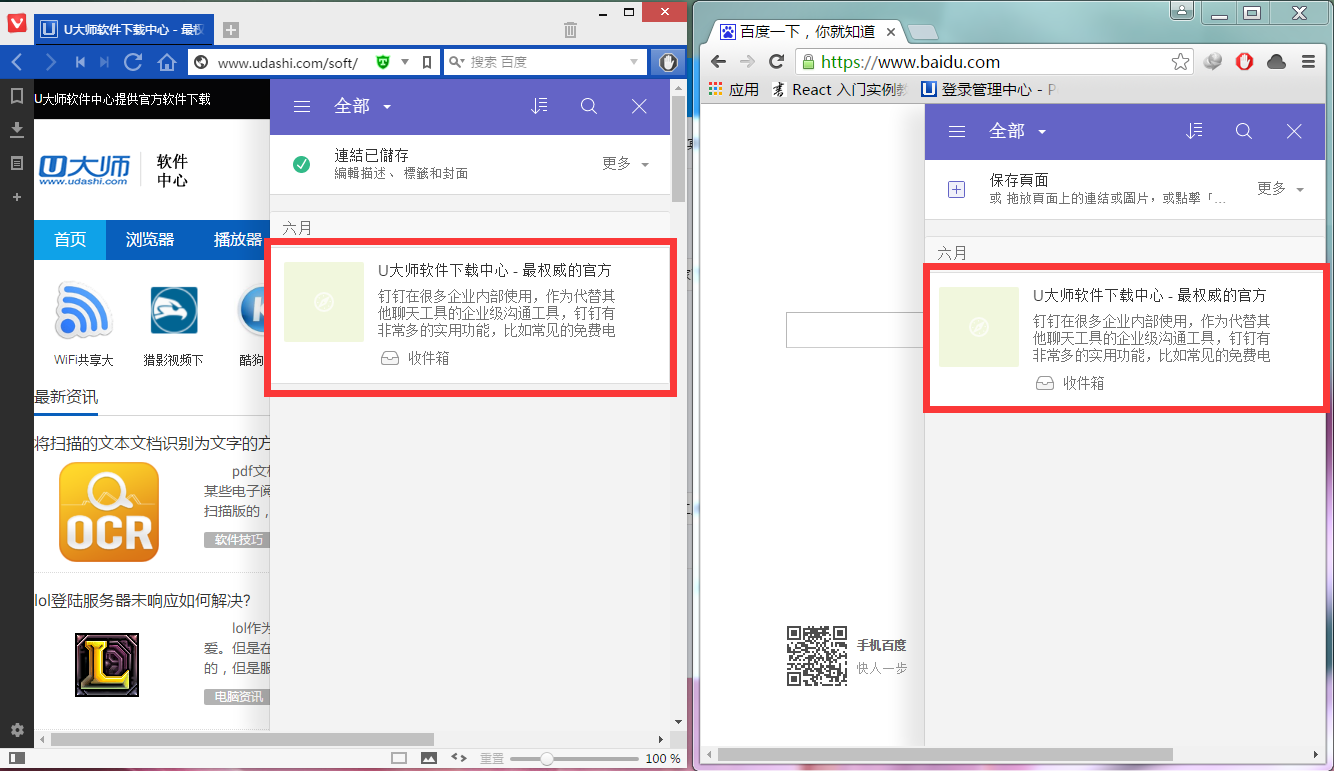This screenshot has height=771, width=1334.
Task: Add web panel in Vivaldi sidebar
Action: pos(16,197)
